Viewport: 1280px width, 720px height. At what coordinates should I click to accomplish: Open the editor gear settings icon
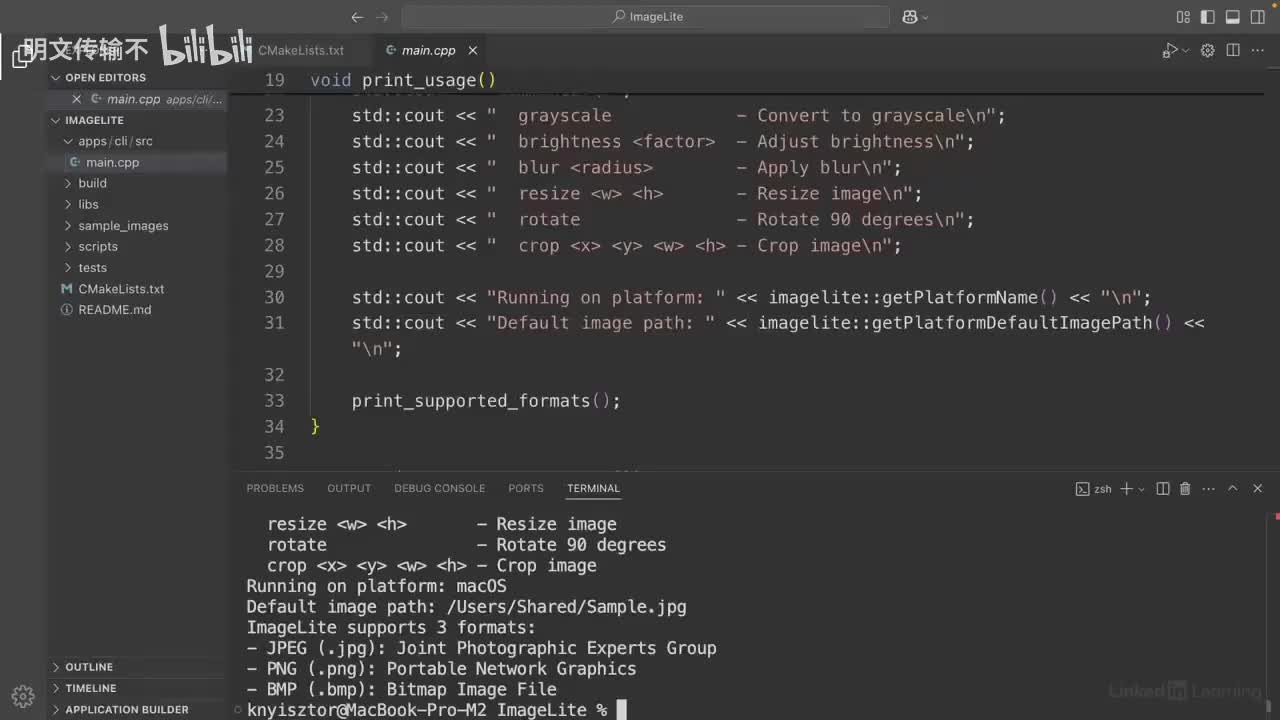[x=1207, y=50]
